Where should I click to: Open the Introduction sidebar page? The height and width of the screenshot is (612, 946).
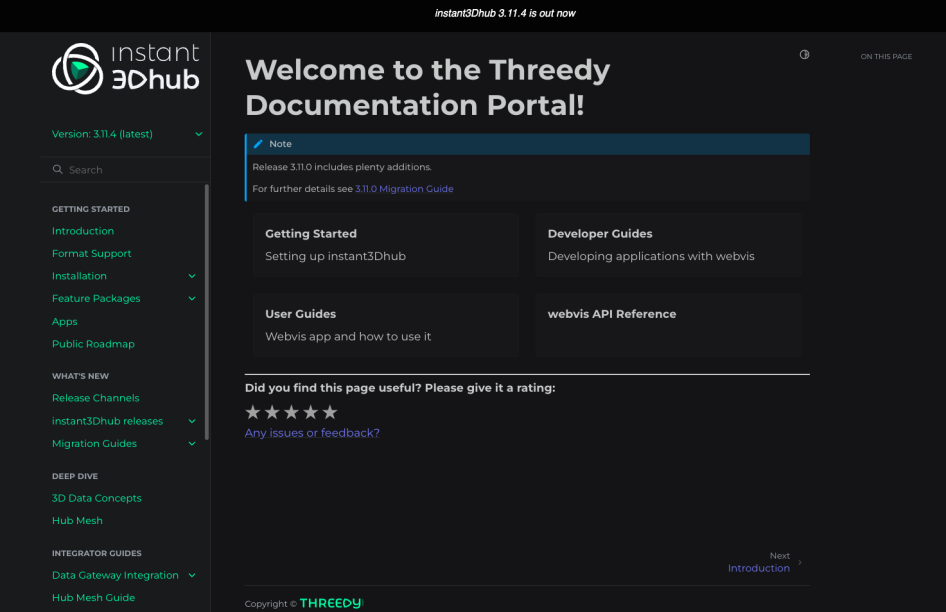(83, 231)
